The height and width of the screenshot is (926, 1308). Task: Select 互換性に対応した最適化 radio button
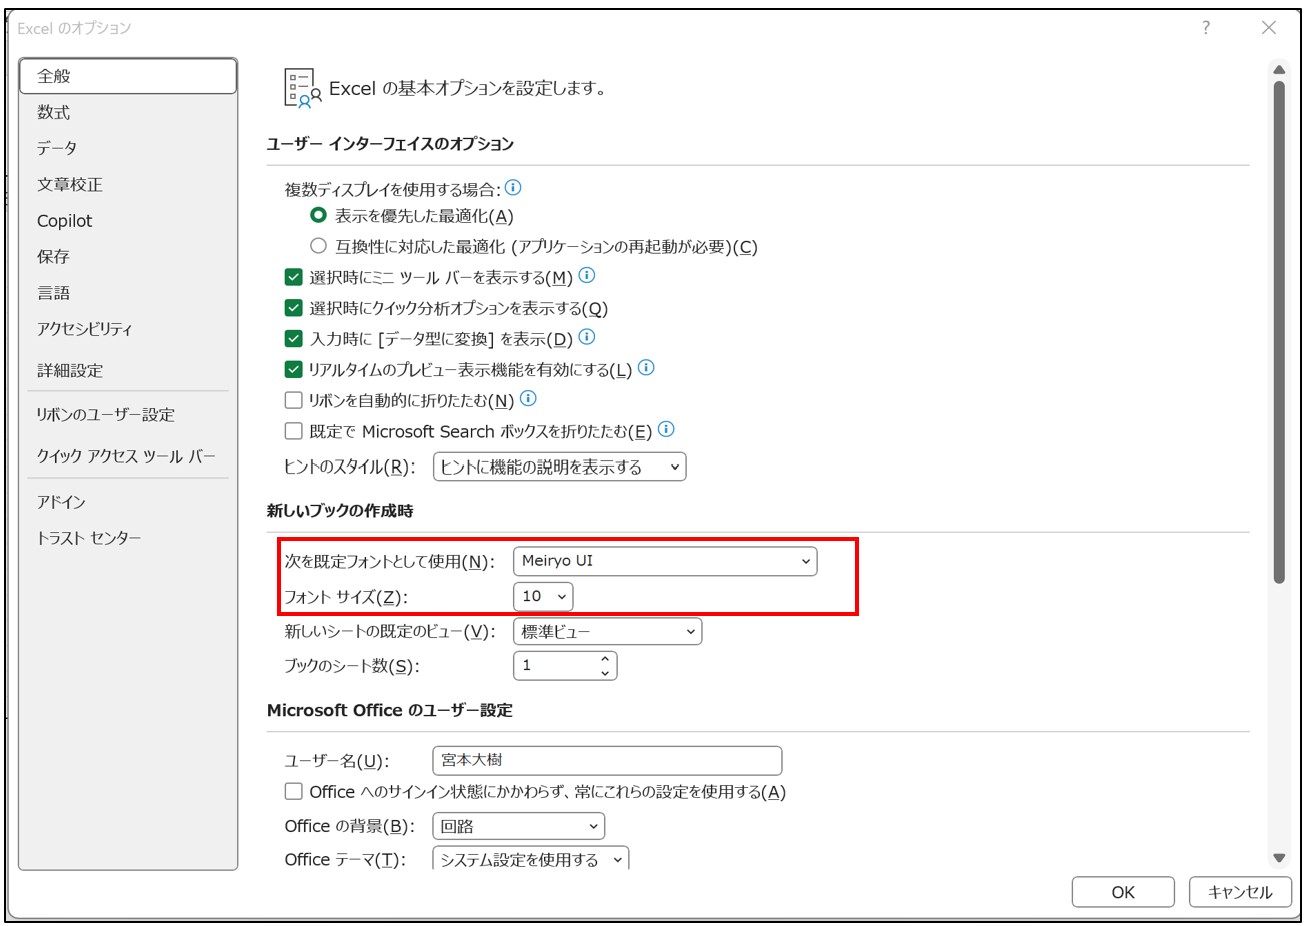click(x=318, y=245)
